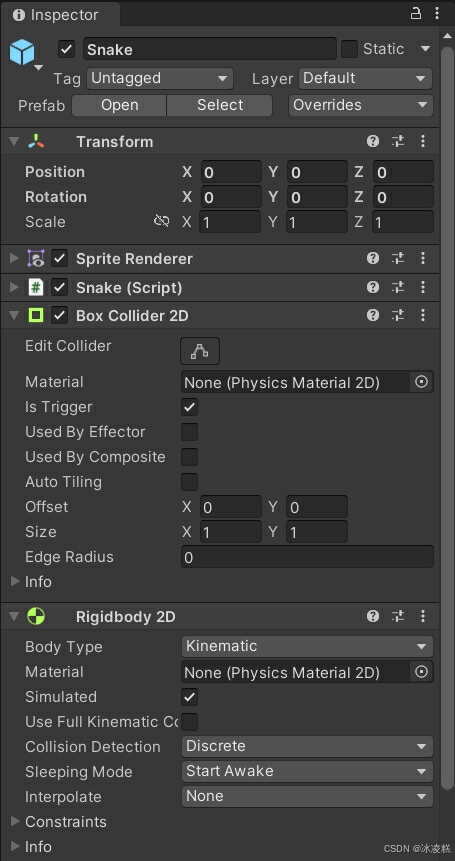Toggle constrained proportions link on Scale

[161, 221]
